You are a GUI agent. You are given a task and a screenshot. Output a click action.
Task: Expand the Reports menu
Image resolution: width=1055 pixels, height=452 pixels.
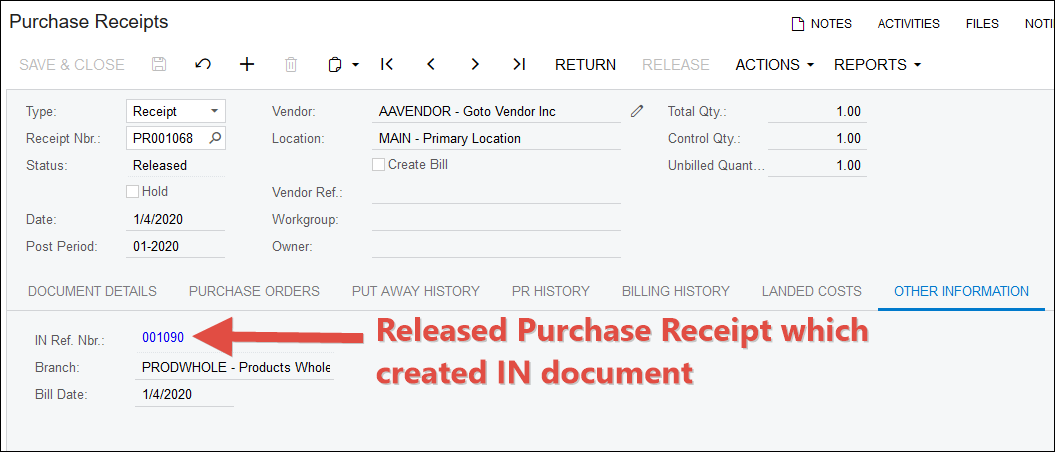877,64
